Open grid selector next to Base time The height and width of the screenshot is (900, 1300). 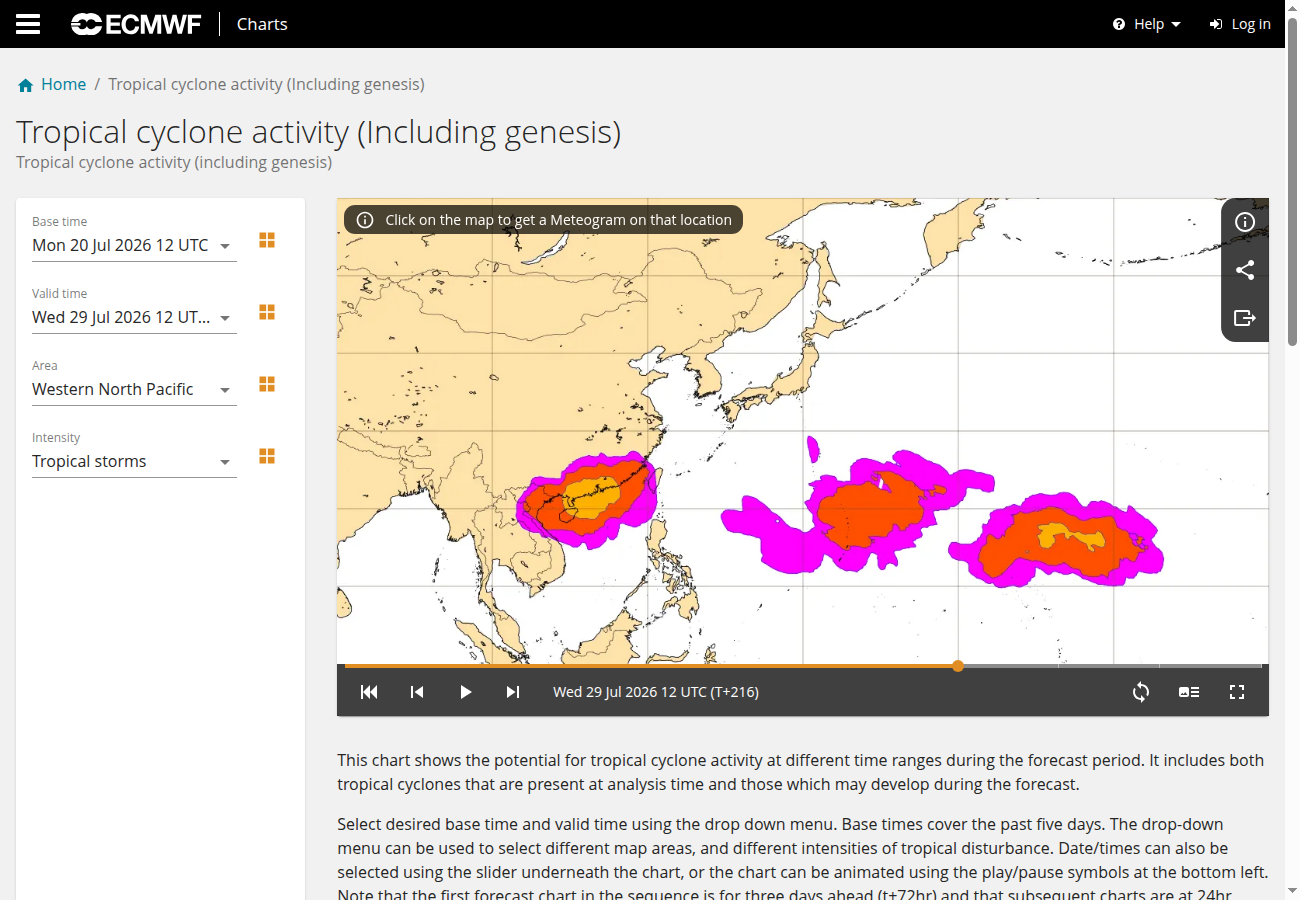(x=267, y=240)
